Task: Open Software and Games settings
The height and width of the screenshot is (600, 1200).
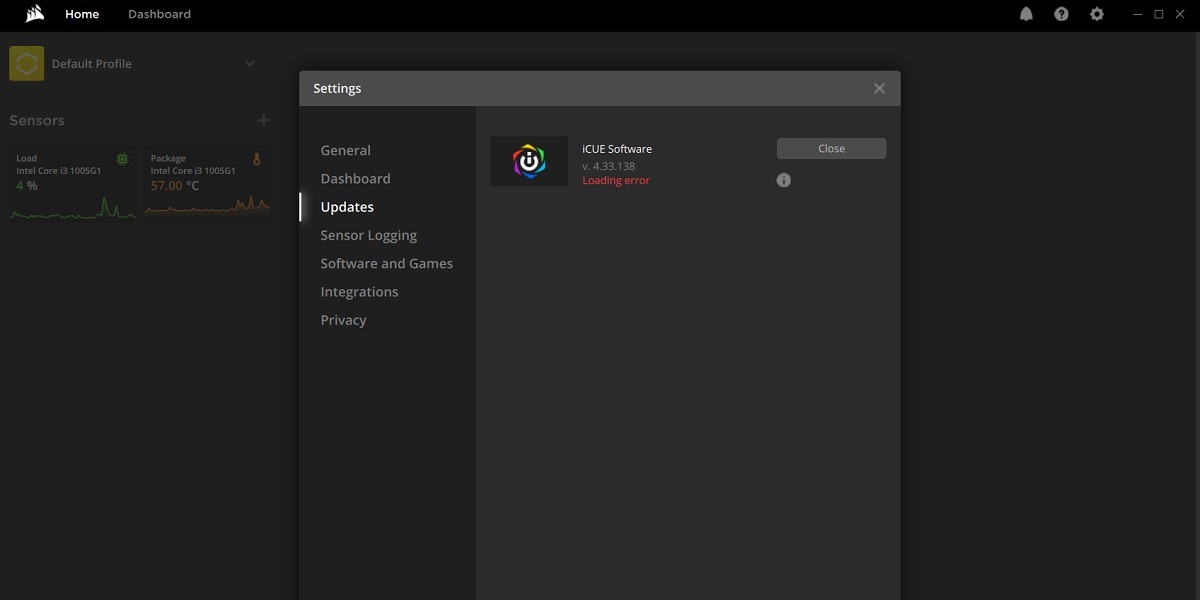Action: [x=386, y=263]
